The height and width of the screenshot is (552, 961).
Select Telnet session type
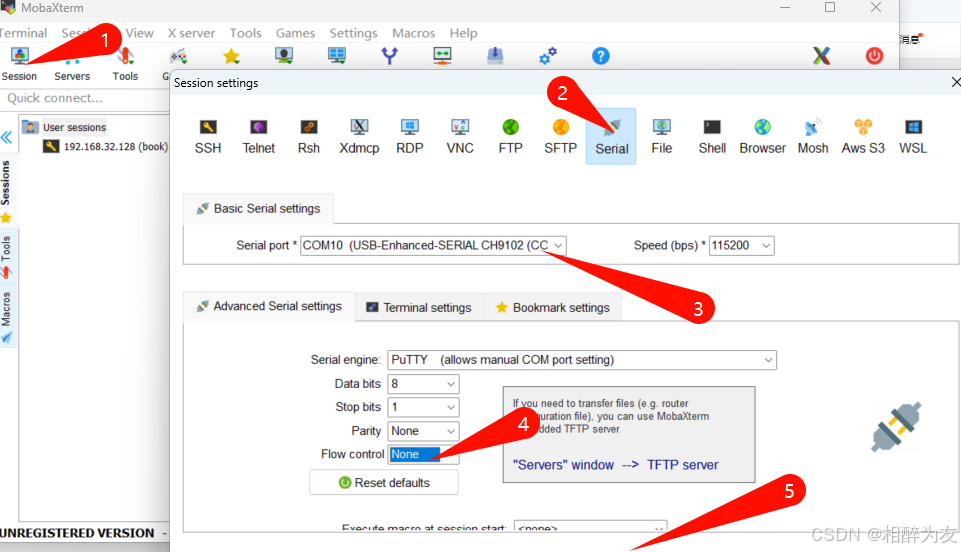pos(259,137)
